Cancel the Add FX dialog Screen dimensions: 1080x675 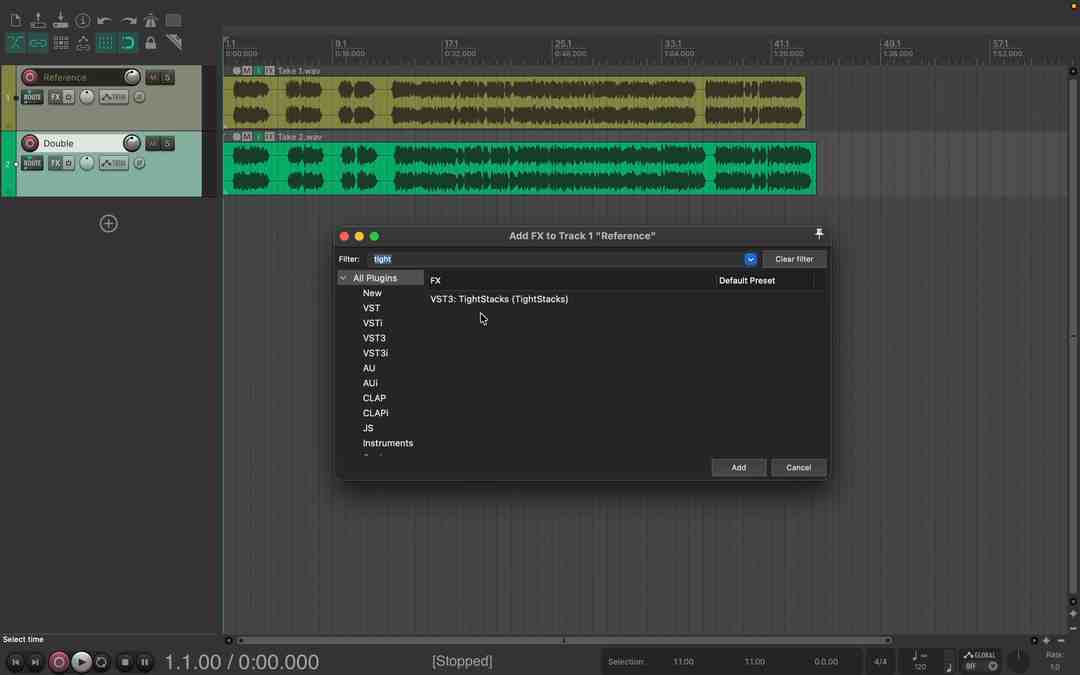(x=798, y=468)
